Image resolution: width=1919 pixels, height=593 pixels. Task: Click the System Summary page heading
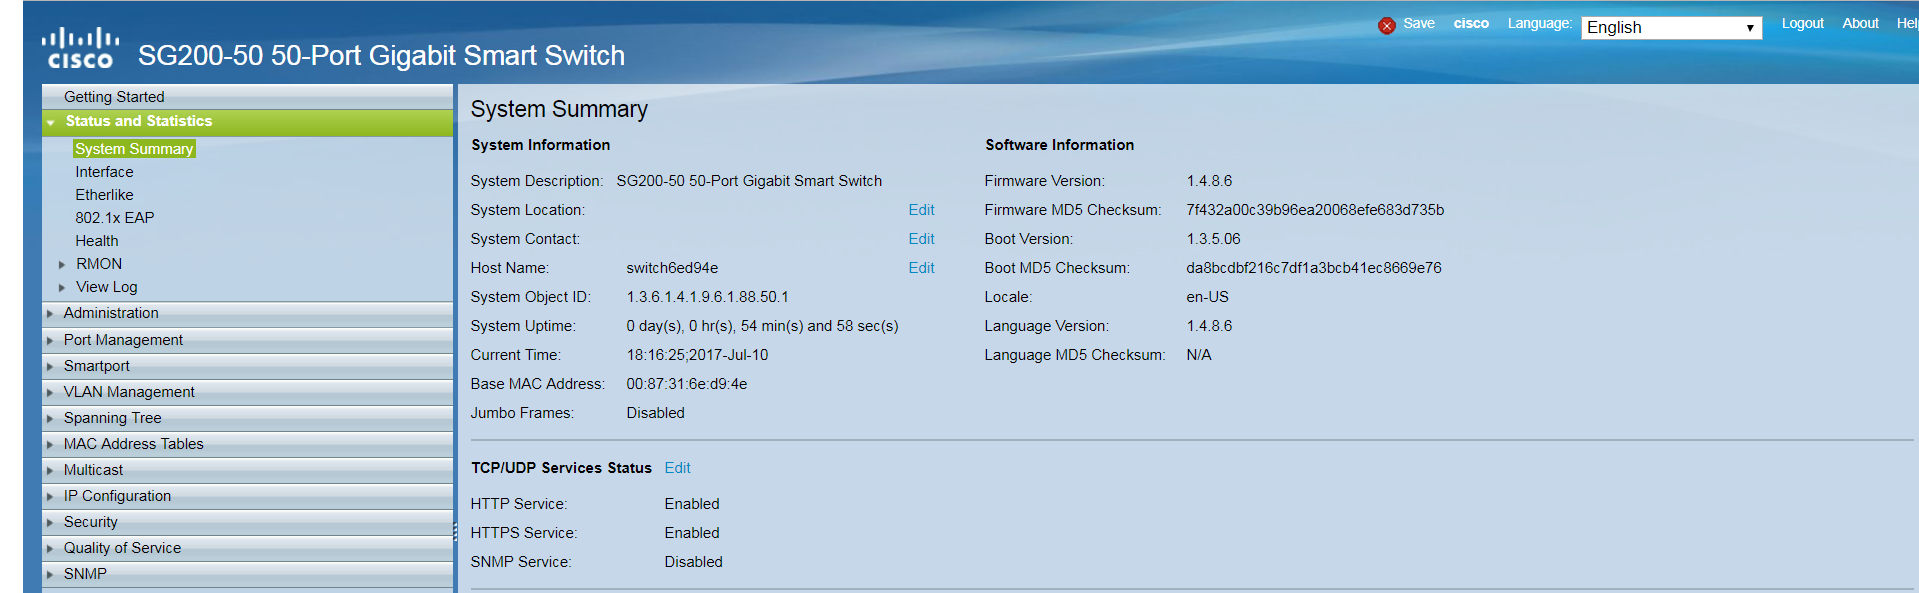559,109
